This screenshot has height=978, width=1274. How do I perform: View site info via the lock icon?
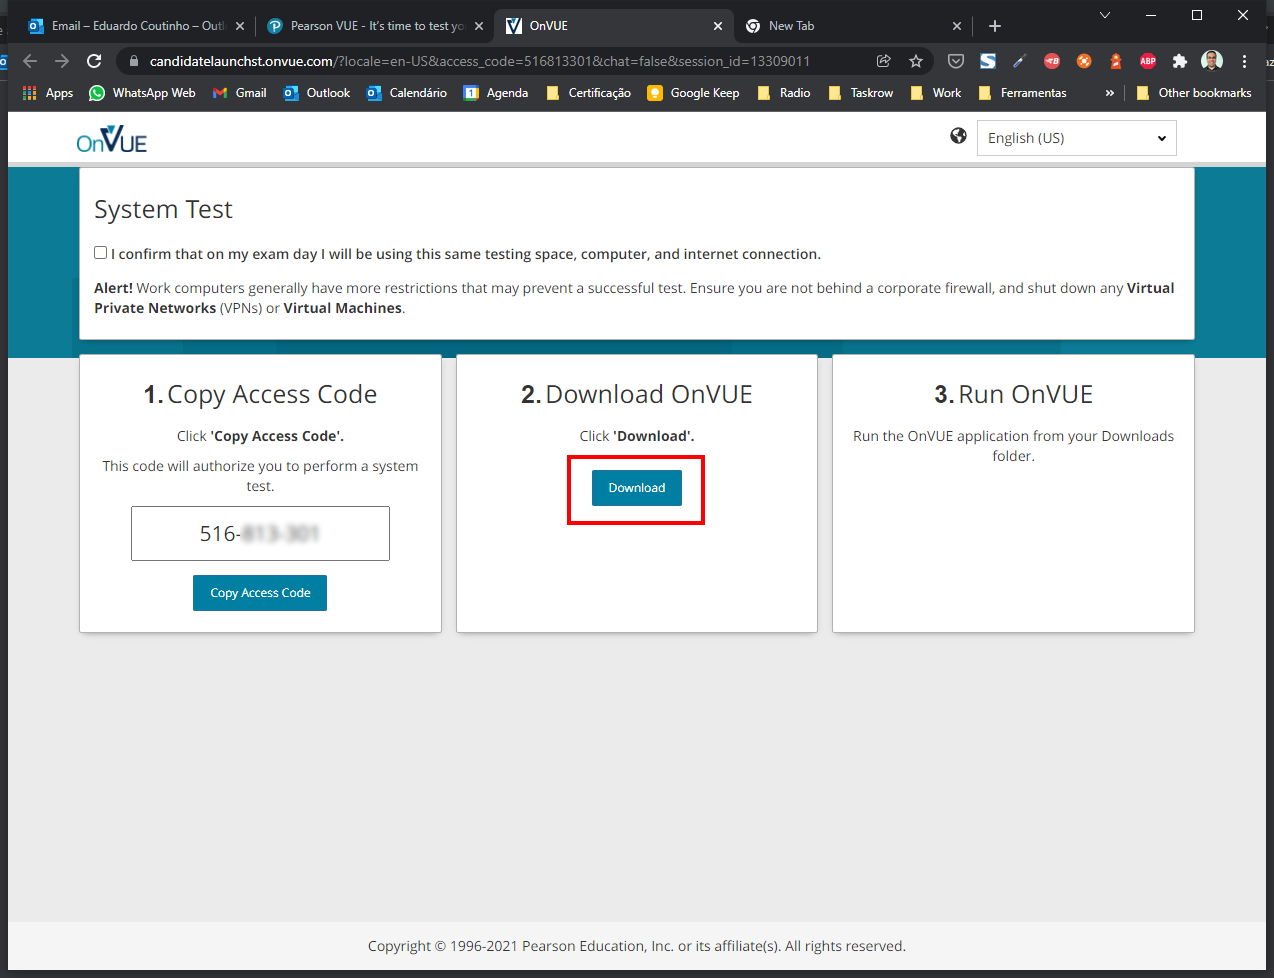click(134, 61)
